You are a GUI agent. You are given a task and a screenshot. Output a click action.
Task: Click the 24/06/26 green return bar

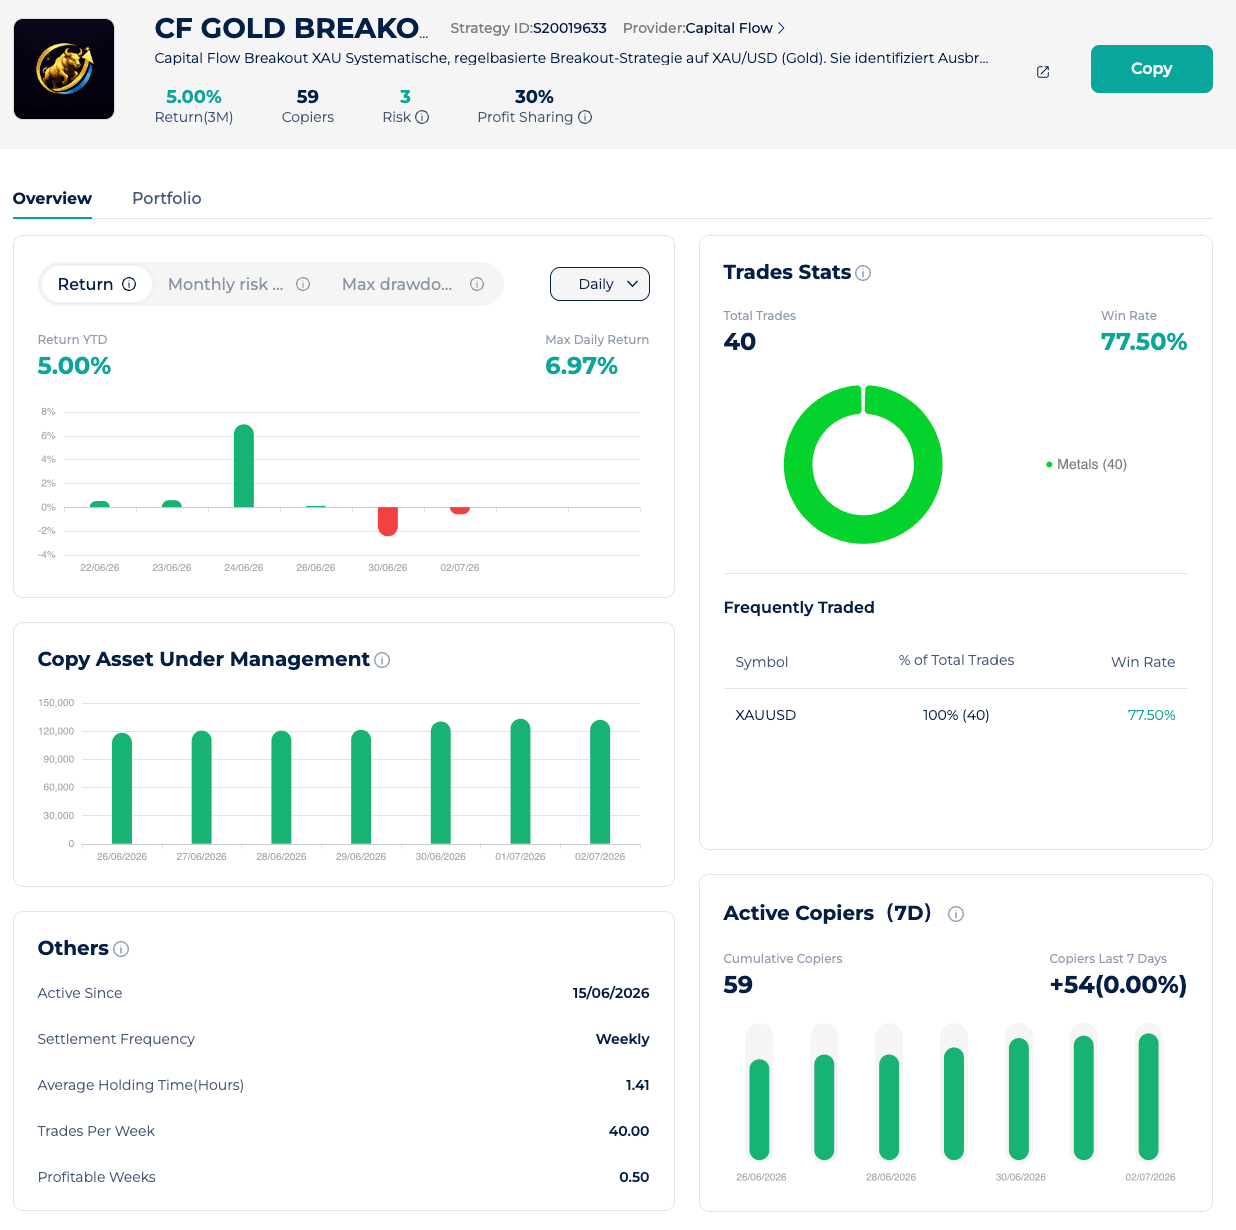pos(244,466)
